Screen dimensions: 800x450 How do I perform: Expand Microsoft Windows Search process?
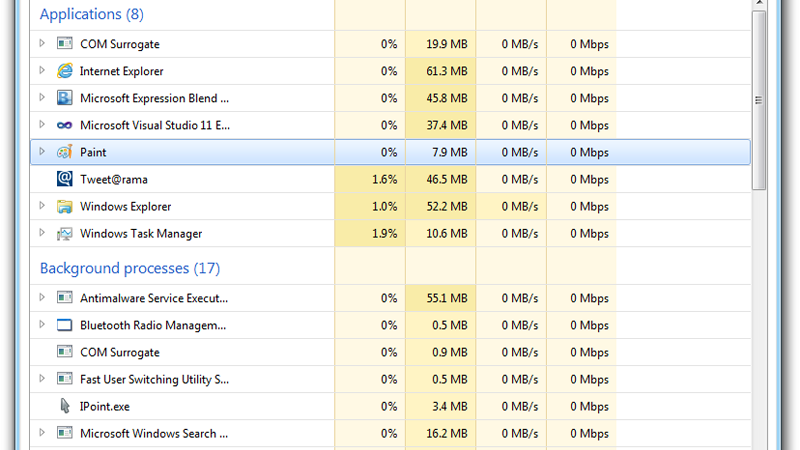(x=42, y=433)
